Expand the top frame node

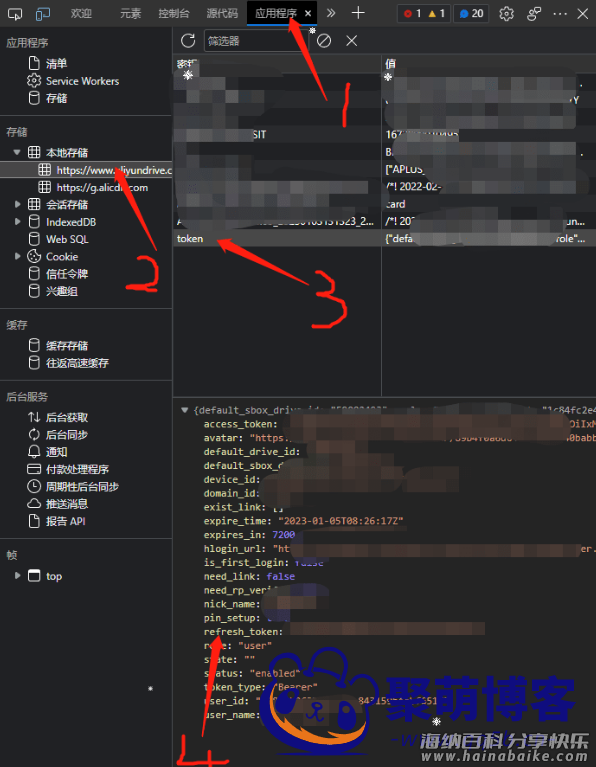click(x=17, y=576)
